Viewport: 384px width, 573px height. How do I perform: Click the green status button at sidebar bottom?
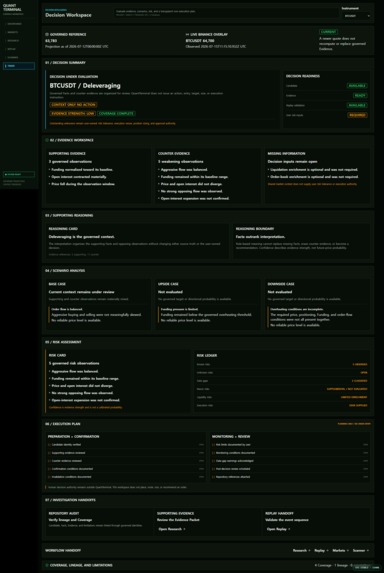pos(19,175)
